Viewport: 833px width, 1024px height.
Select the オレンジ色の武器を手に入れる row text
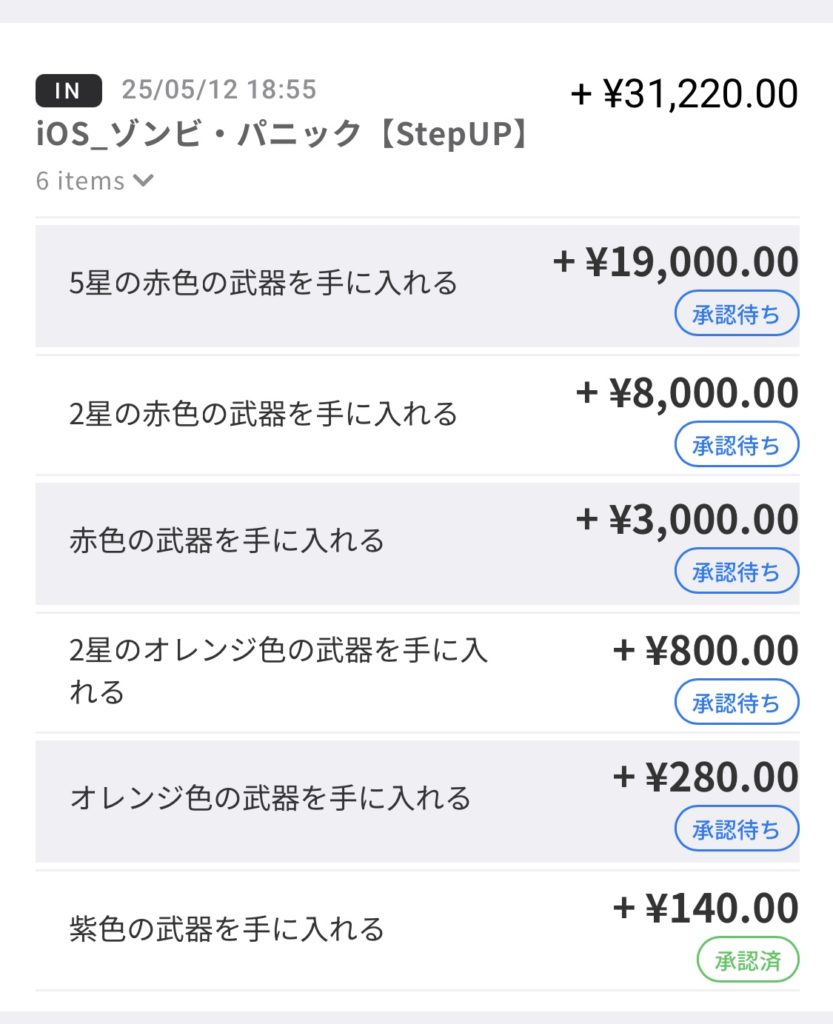coord(270,799)
